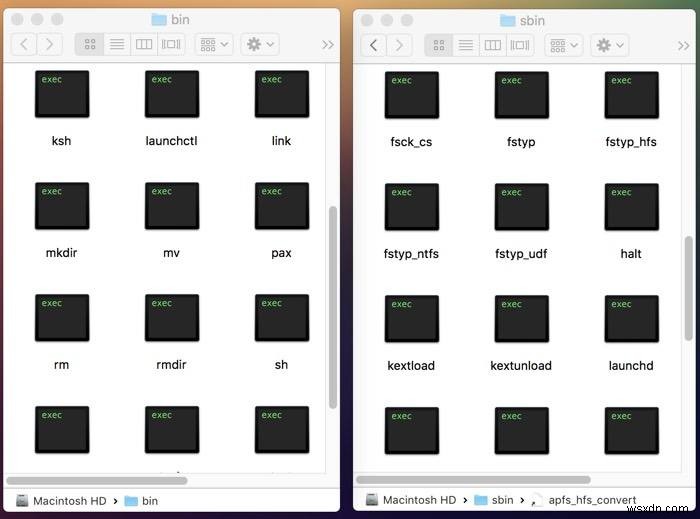Click the "launchd" file name label
700x519 pixels.
pyautogui.click(x=631, y=365)
